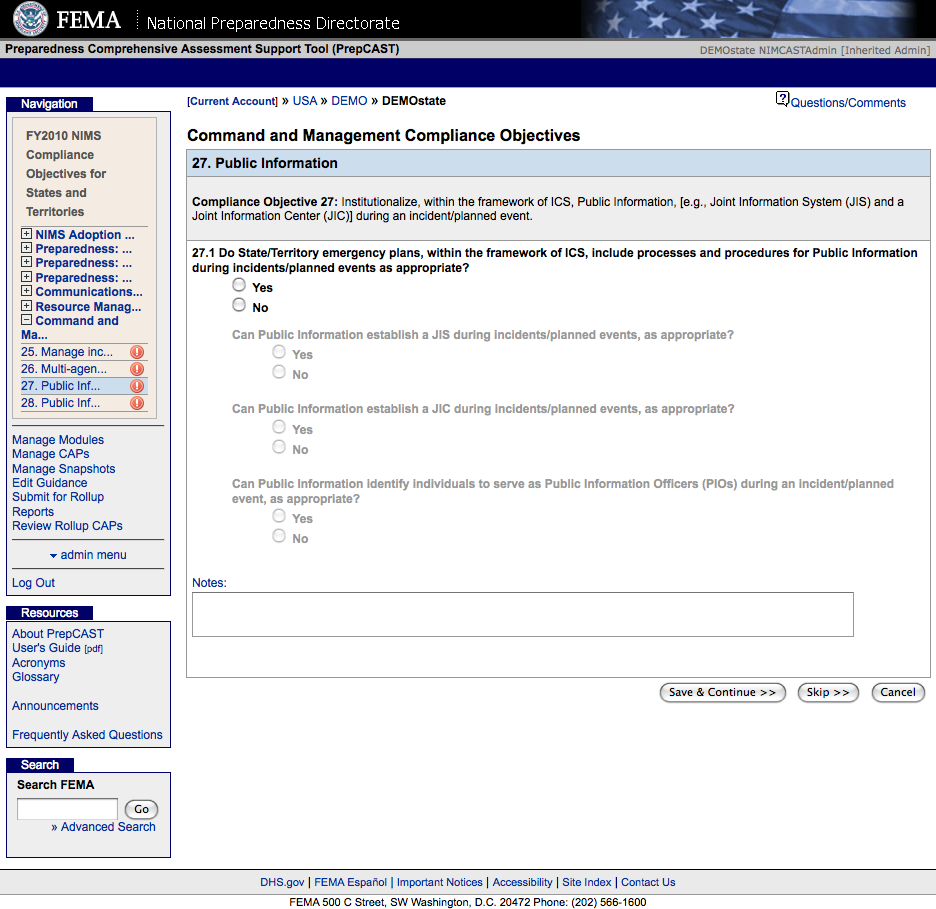Click warning icon next to 27. Public Inf...
The image size is (936, 909).
coord(137,386)
